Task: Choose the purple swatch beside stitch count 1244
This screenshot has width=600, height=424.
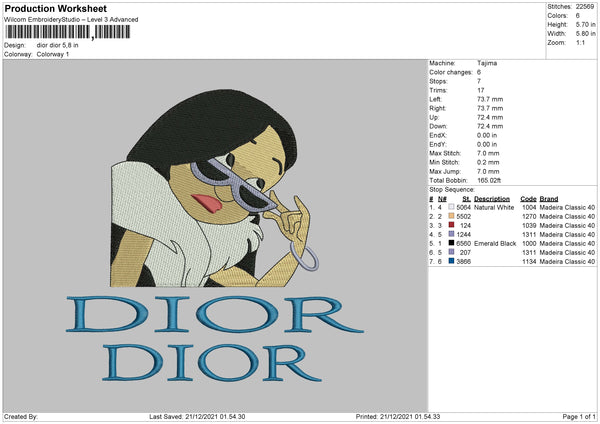Action: [x=452, y=234]
